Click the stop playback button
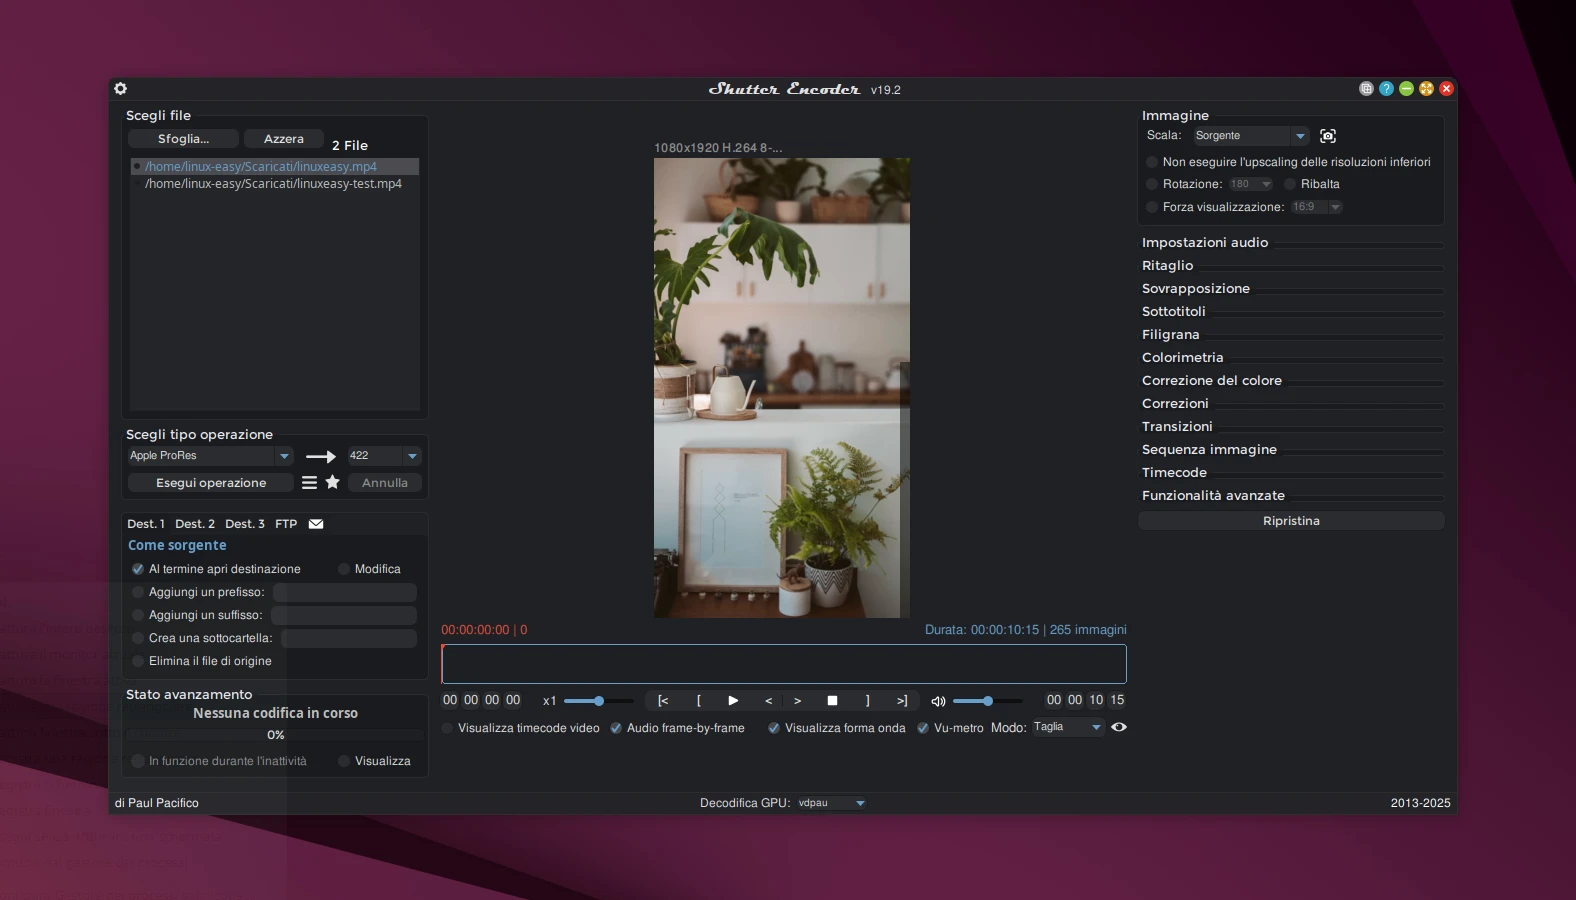 [832, 701]
